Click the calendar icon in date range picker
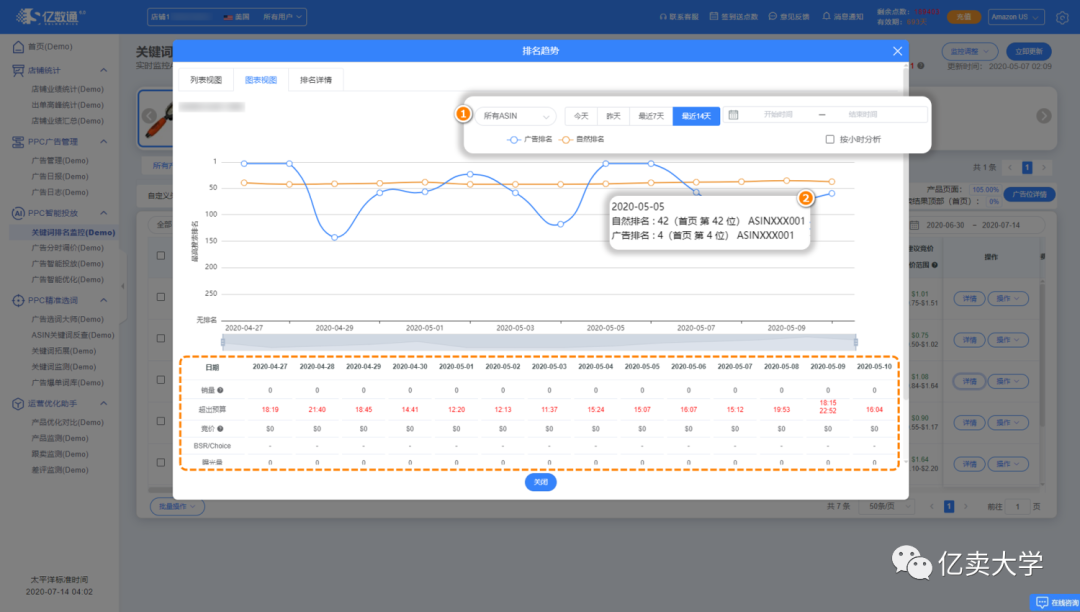The height and width of the screenshot is (612, 1080). (734, 115)
